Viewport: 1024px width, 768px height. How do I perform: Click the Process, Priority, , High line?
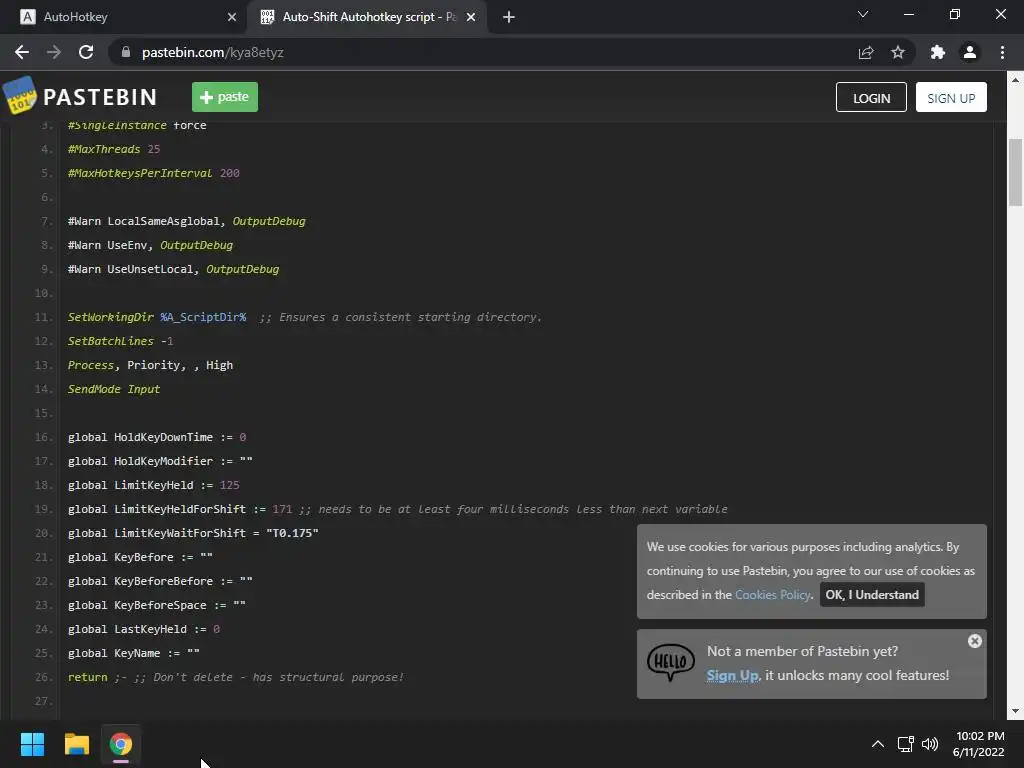(150, 365)
